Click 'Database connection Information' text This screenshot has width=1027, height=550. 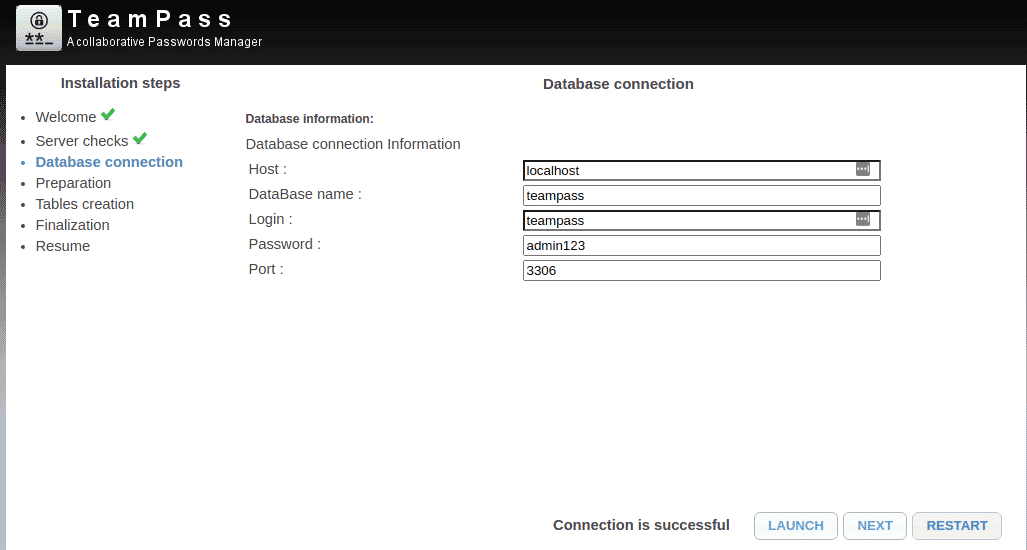(353, 144)
